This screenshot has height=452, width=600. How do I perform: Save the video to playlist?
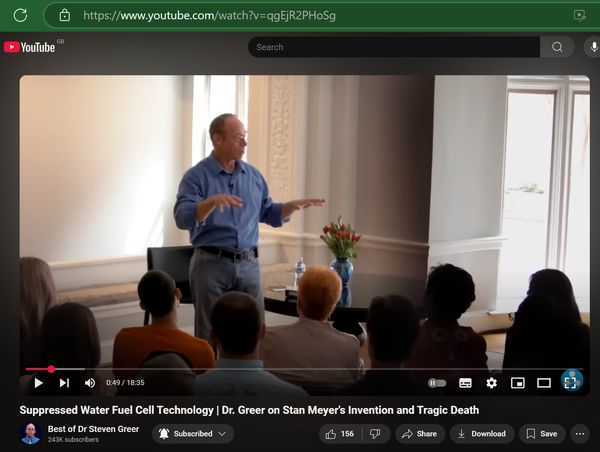[542, 434]
